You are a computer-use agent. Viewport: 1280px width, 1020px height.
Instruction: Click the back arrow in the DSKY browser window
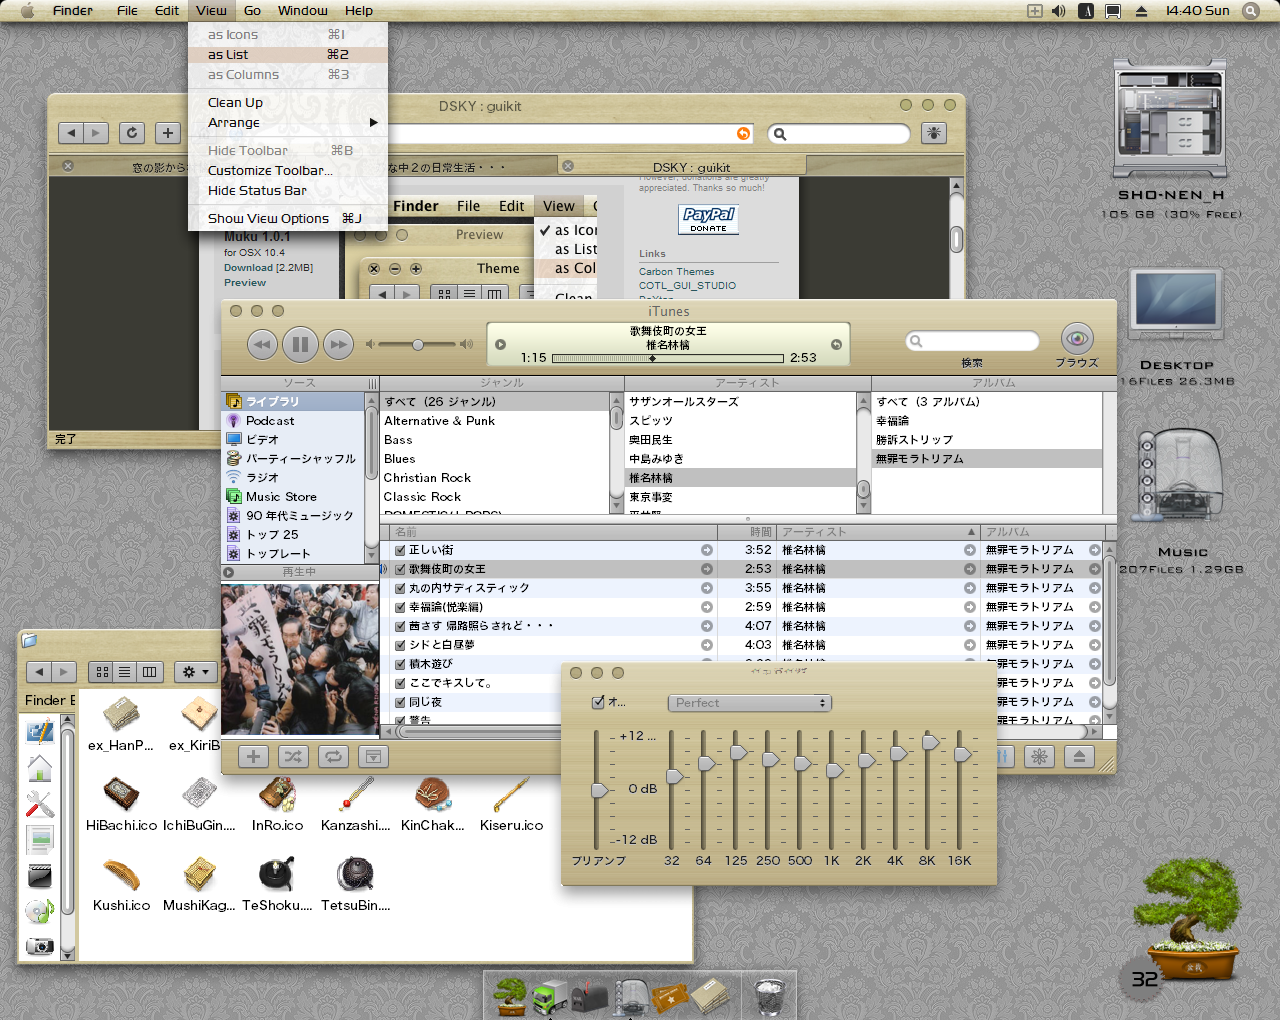pyautogui.click(x=71, y=133)
